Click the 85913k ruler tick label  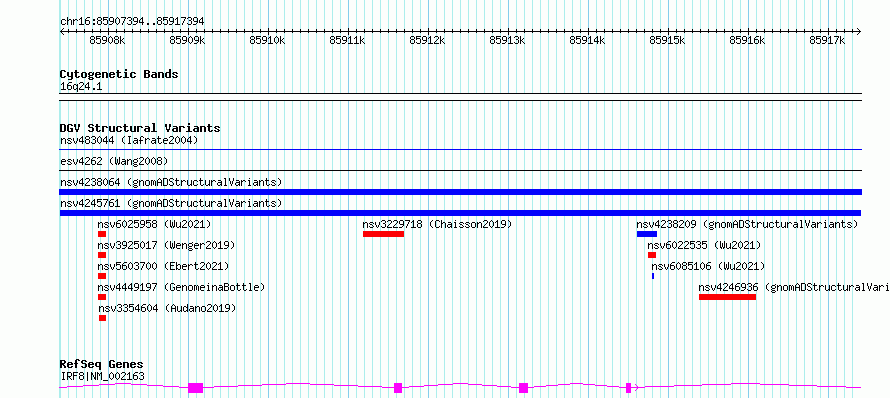point(507,40)
